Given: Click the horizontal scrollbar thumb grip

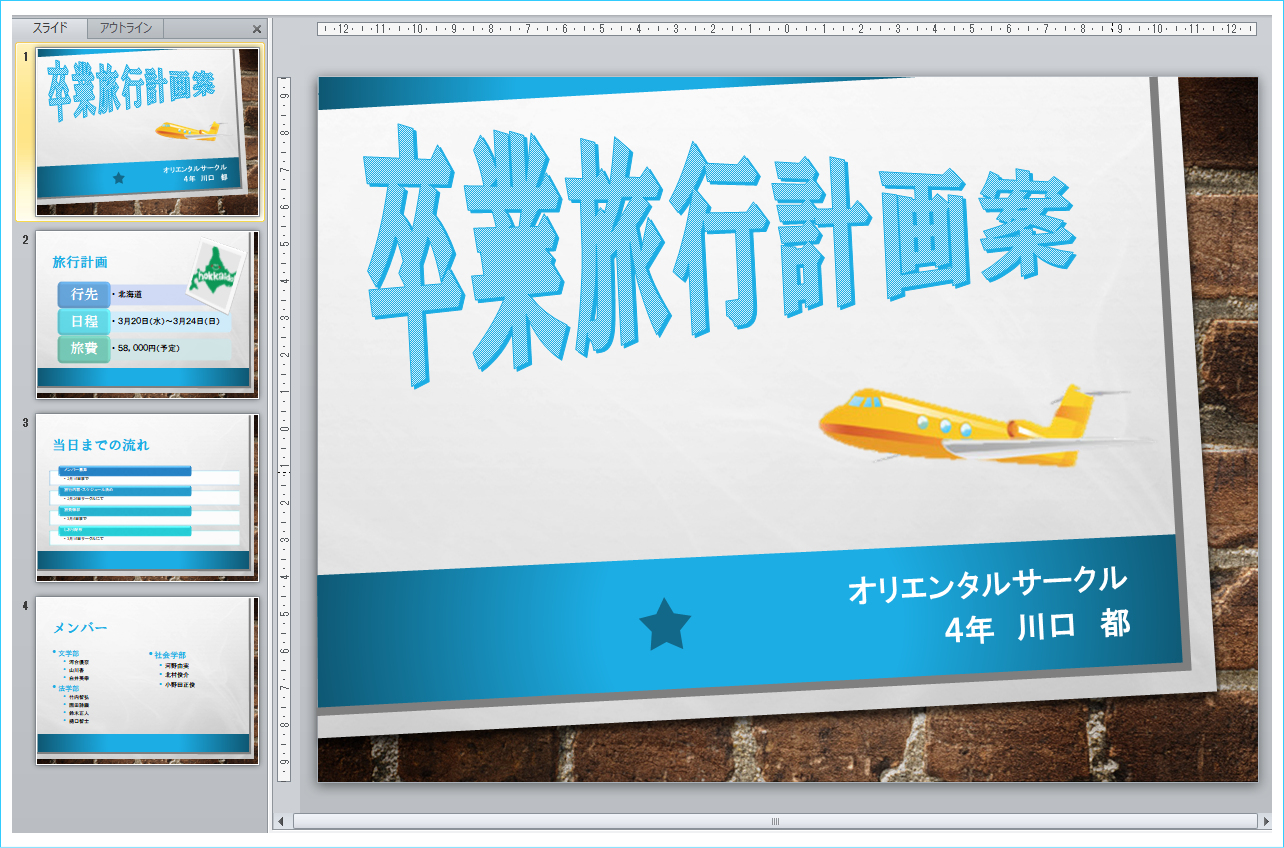Looking at the screenshot, I should point(774,821).
